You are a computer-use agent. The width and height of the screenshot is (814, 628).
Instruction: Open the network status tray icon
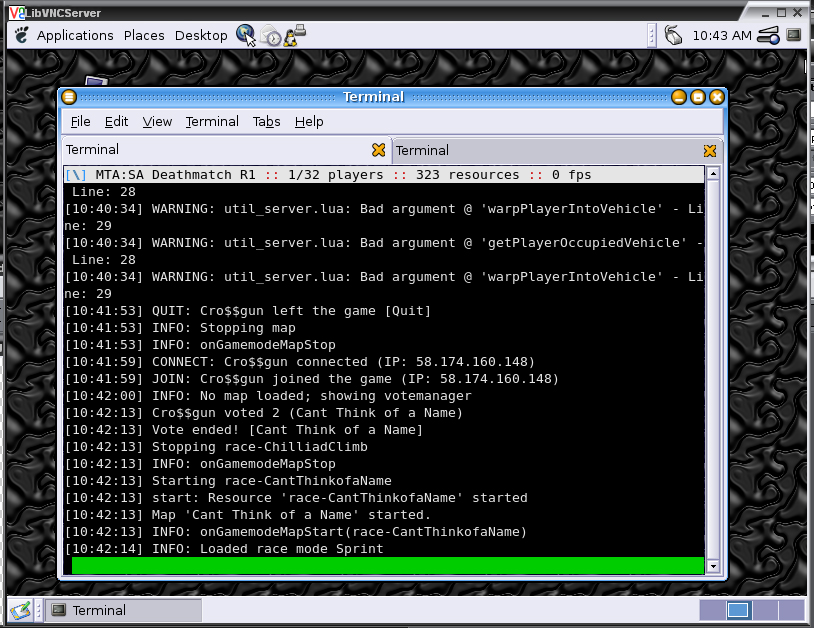[768, 35]
